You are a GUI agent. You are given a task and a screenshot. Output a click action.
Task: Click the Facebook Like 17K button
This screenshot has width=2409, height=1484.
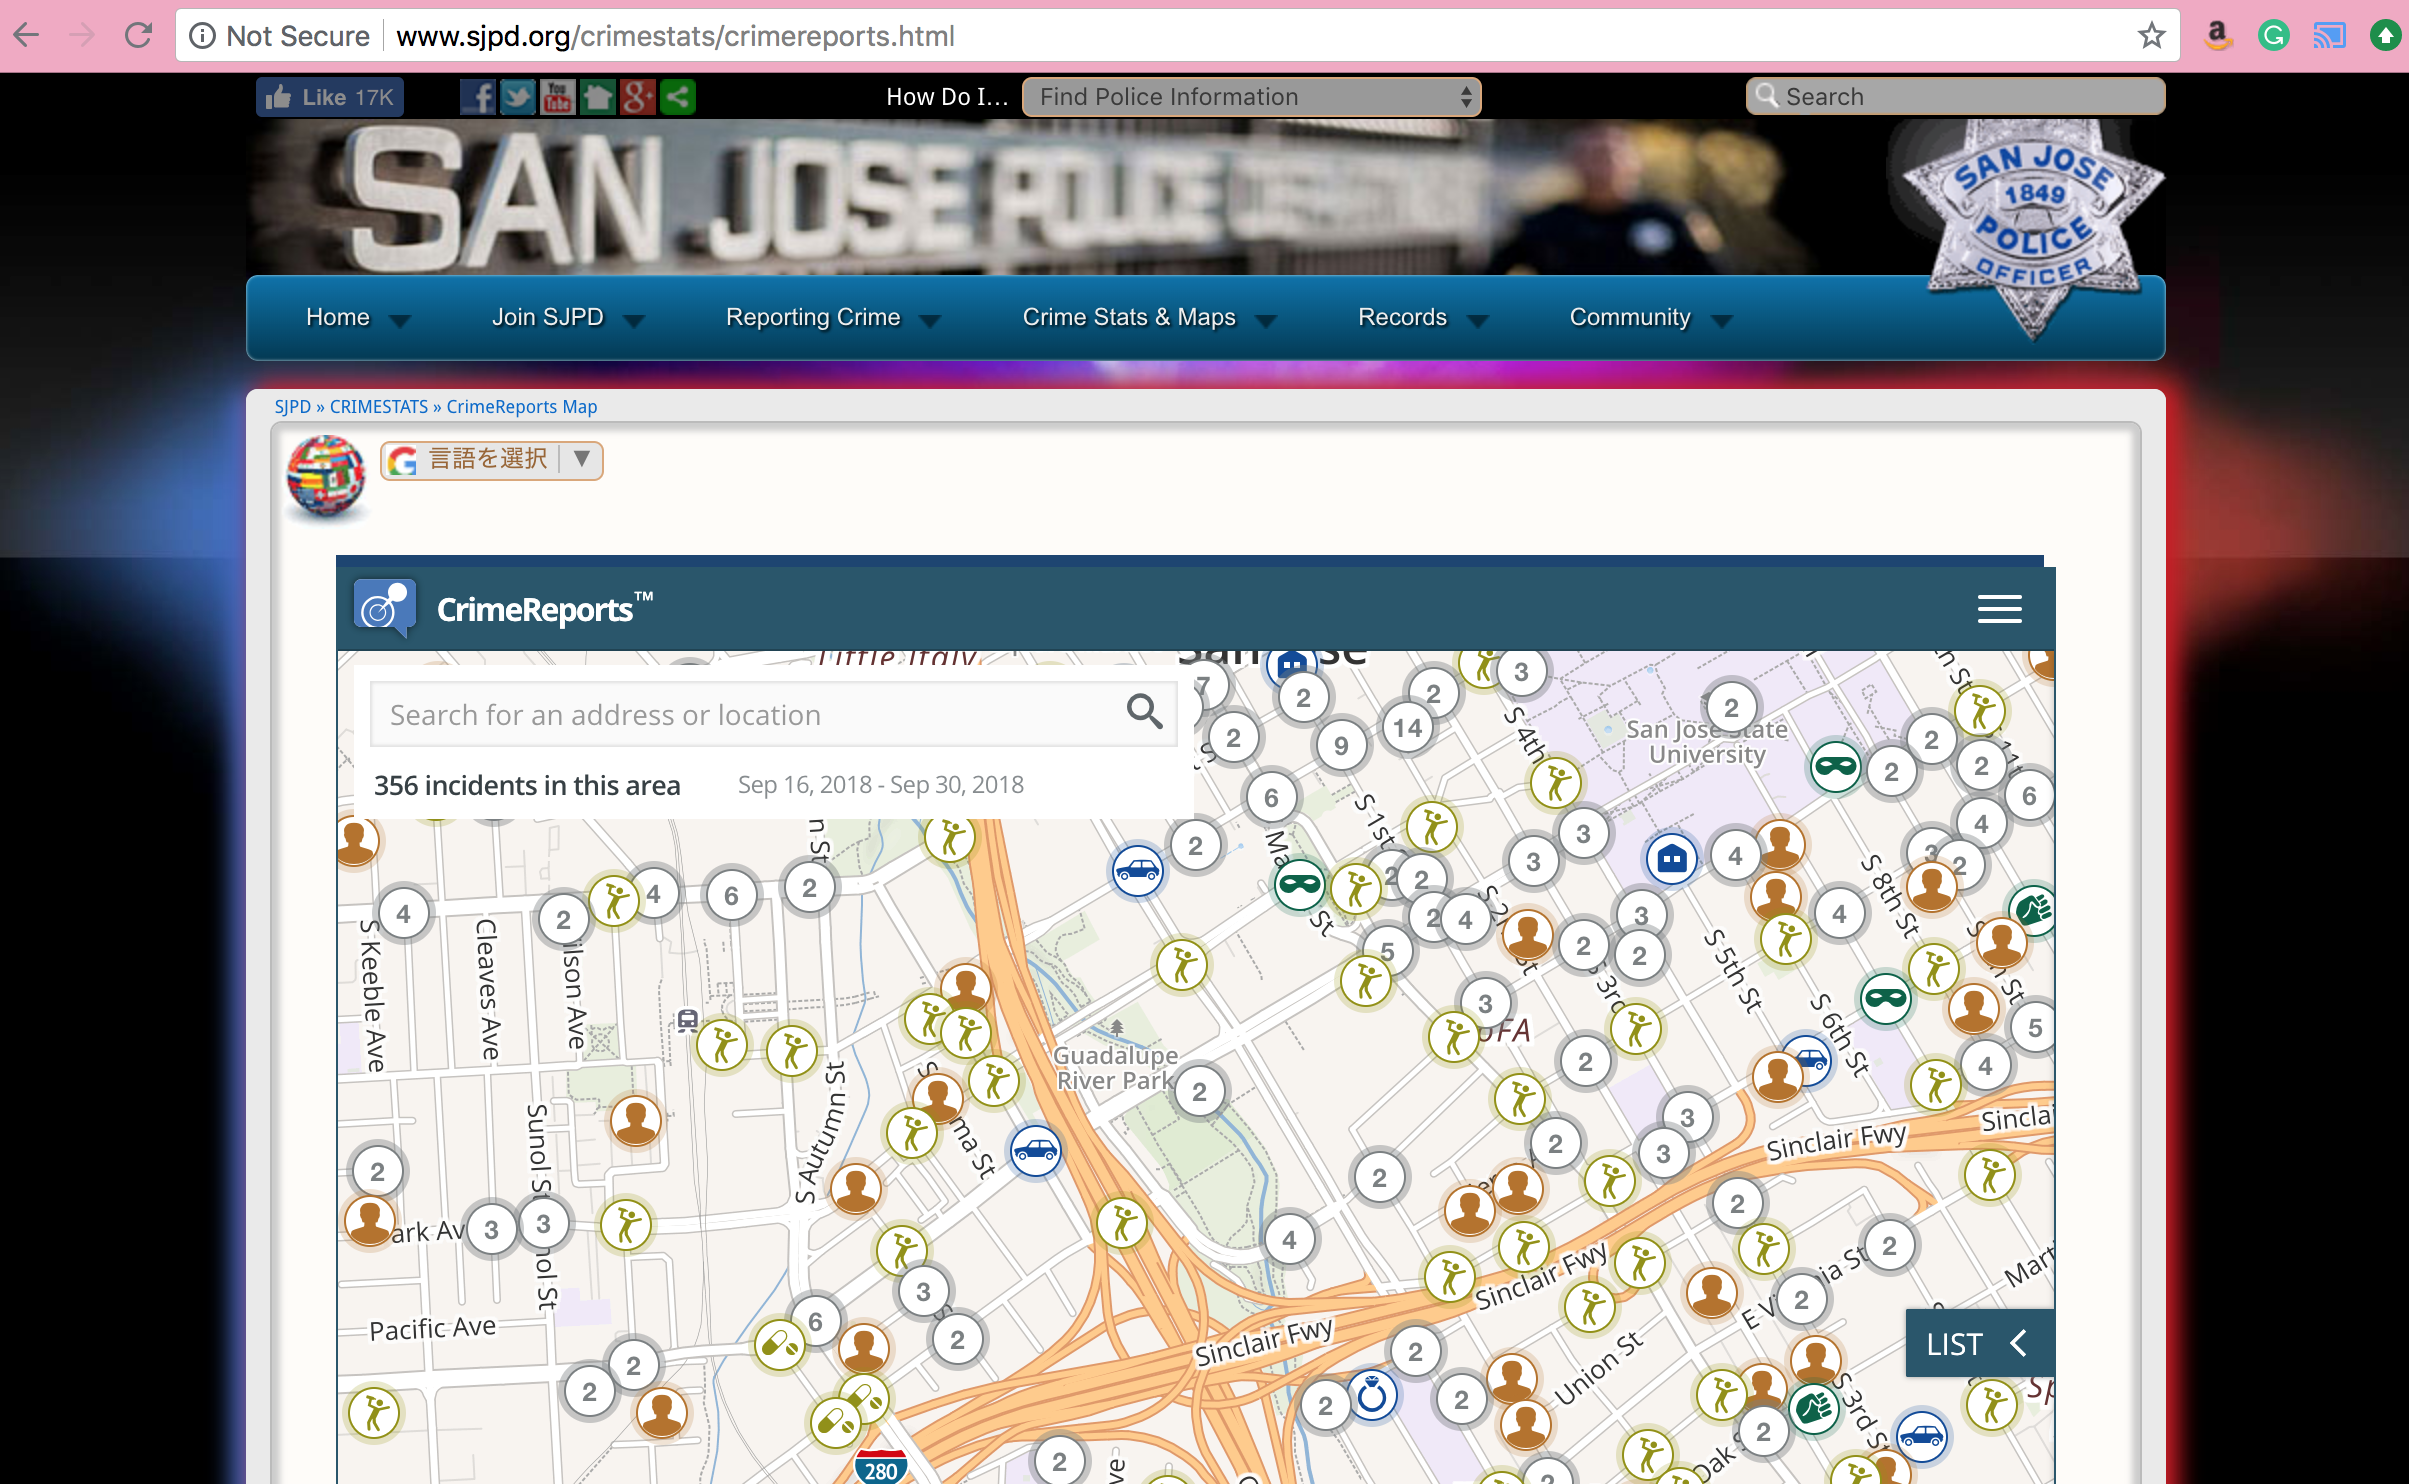pyautogui.click(x=330, y=97)
